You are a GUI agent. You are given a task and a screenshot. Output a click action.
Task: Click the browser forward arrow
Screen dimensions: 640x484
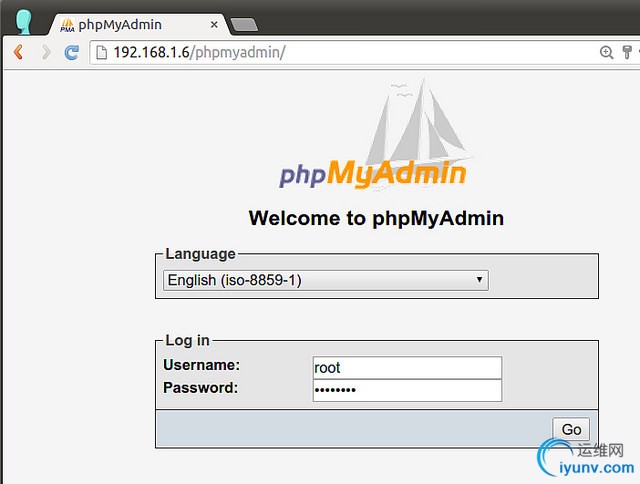point(46,52)
